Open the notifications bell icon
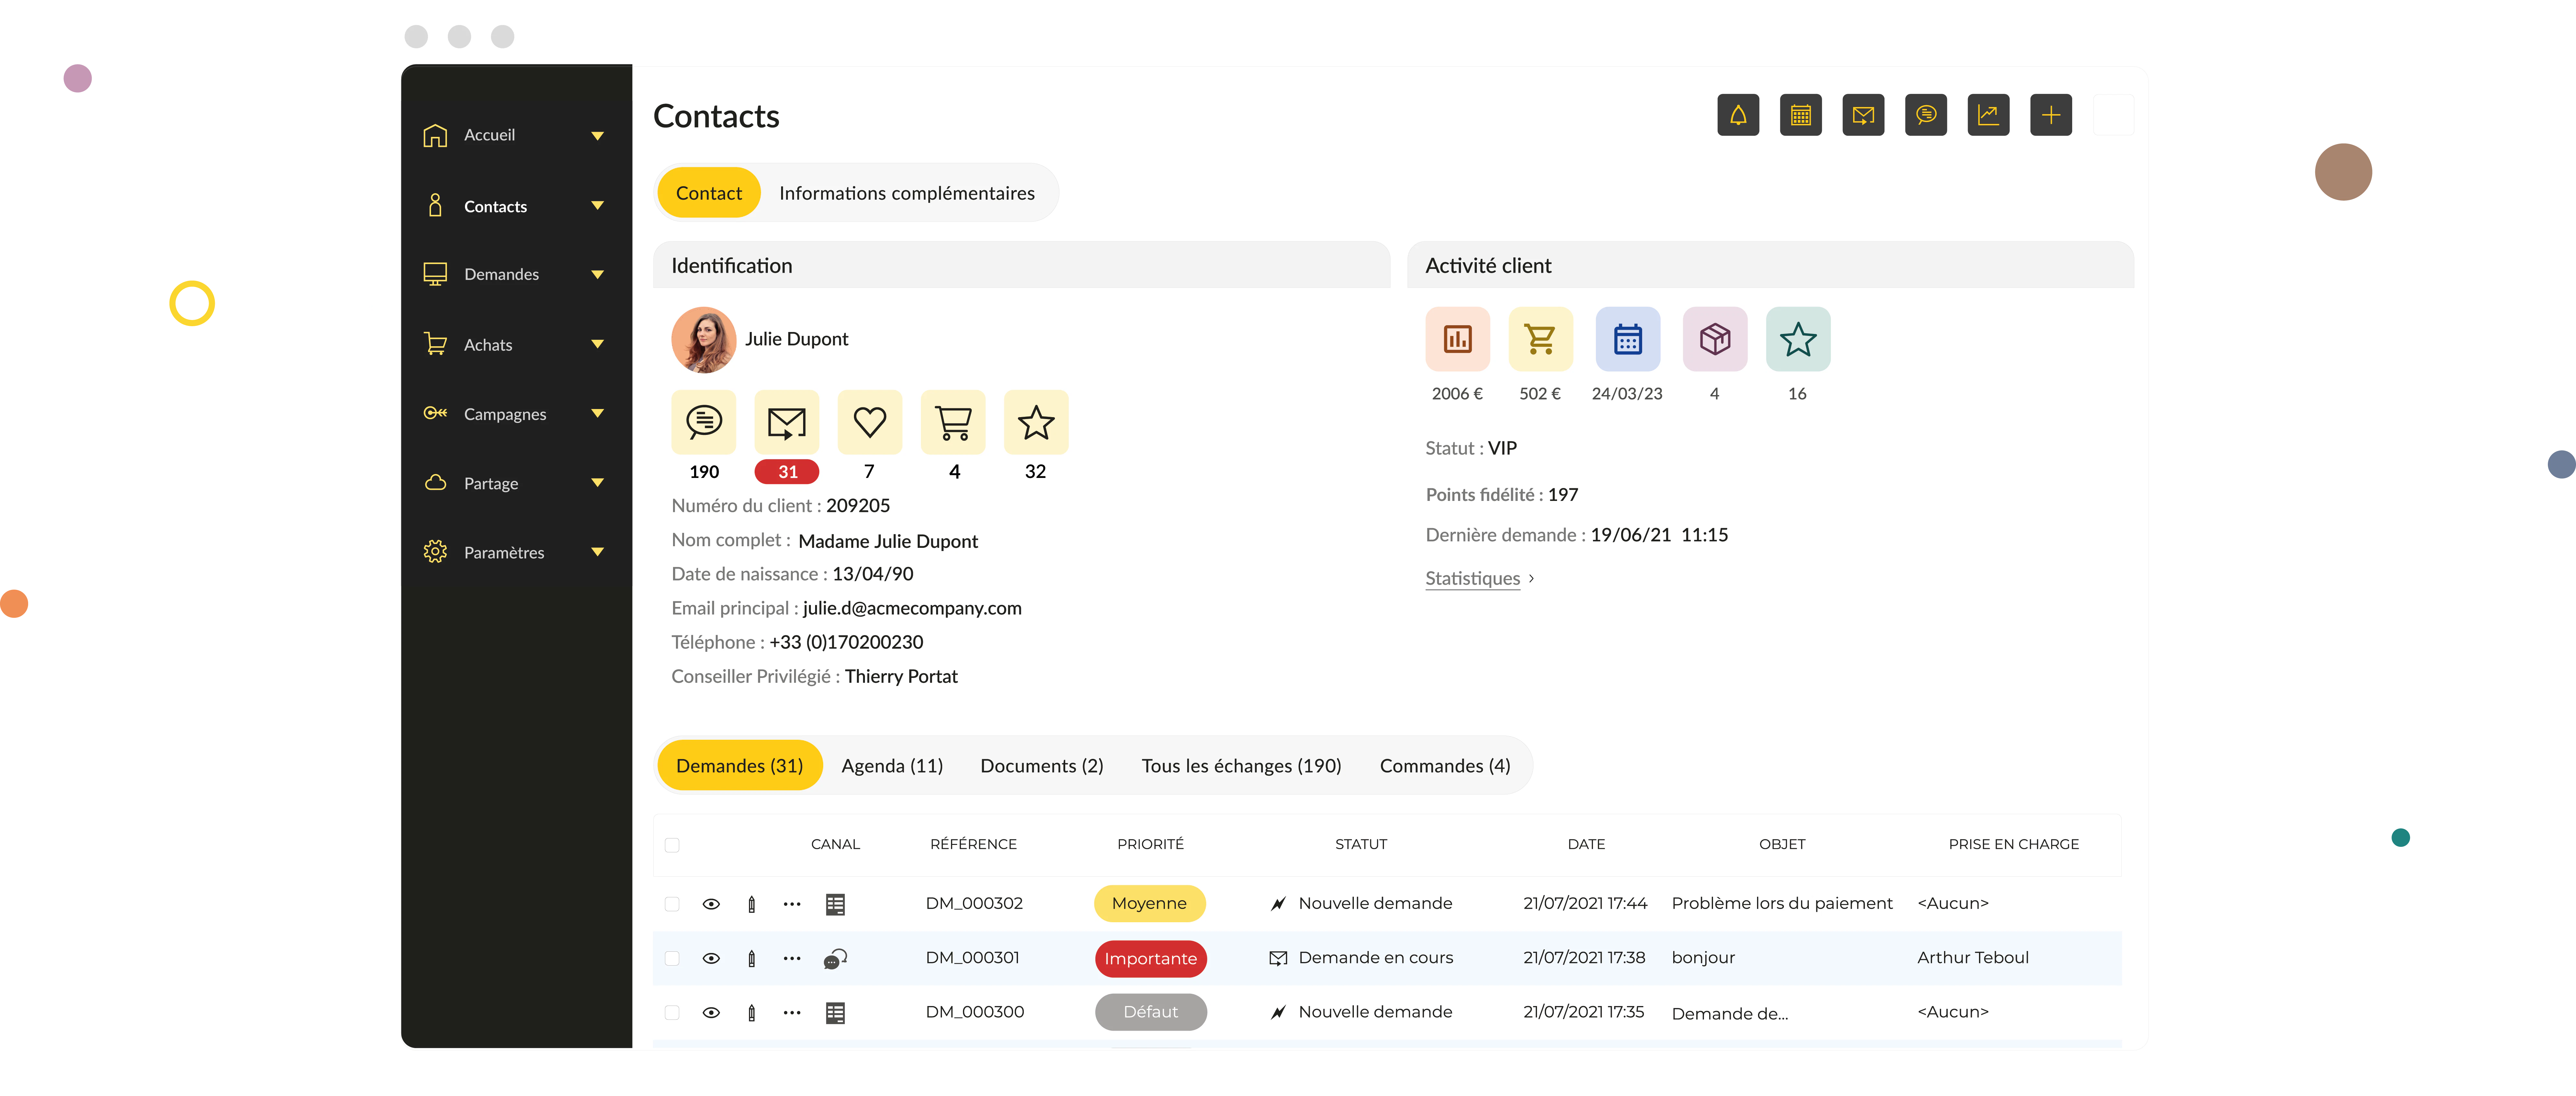 1738,115
